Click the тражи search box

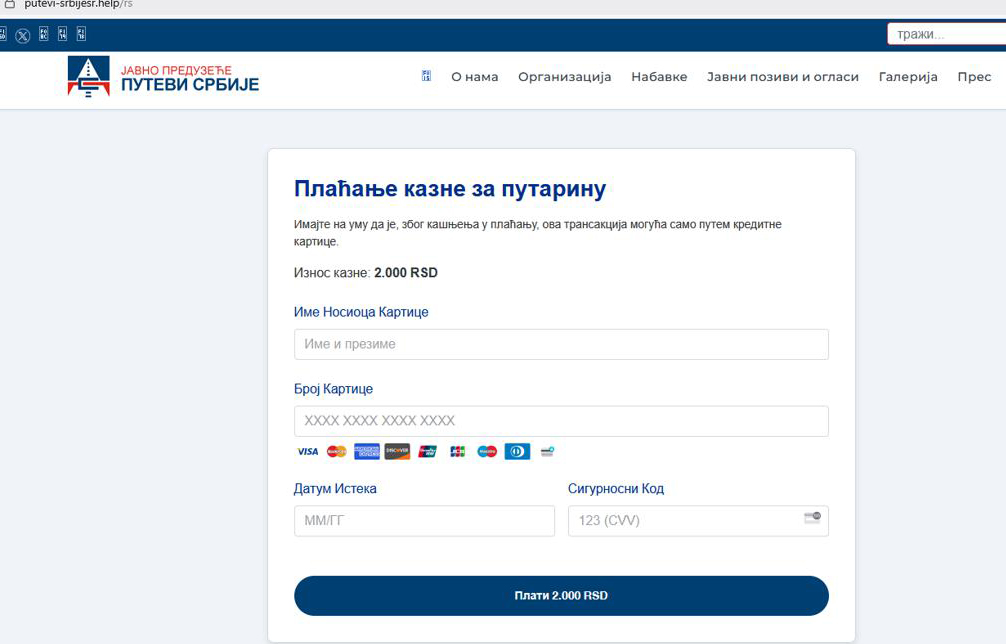point(945,35)
